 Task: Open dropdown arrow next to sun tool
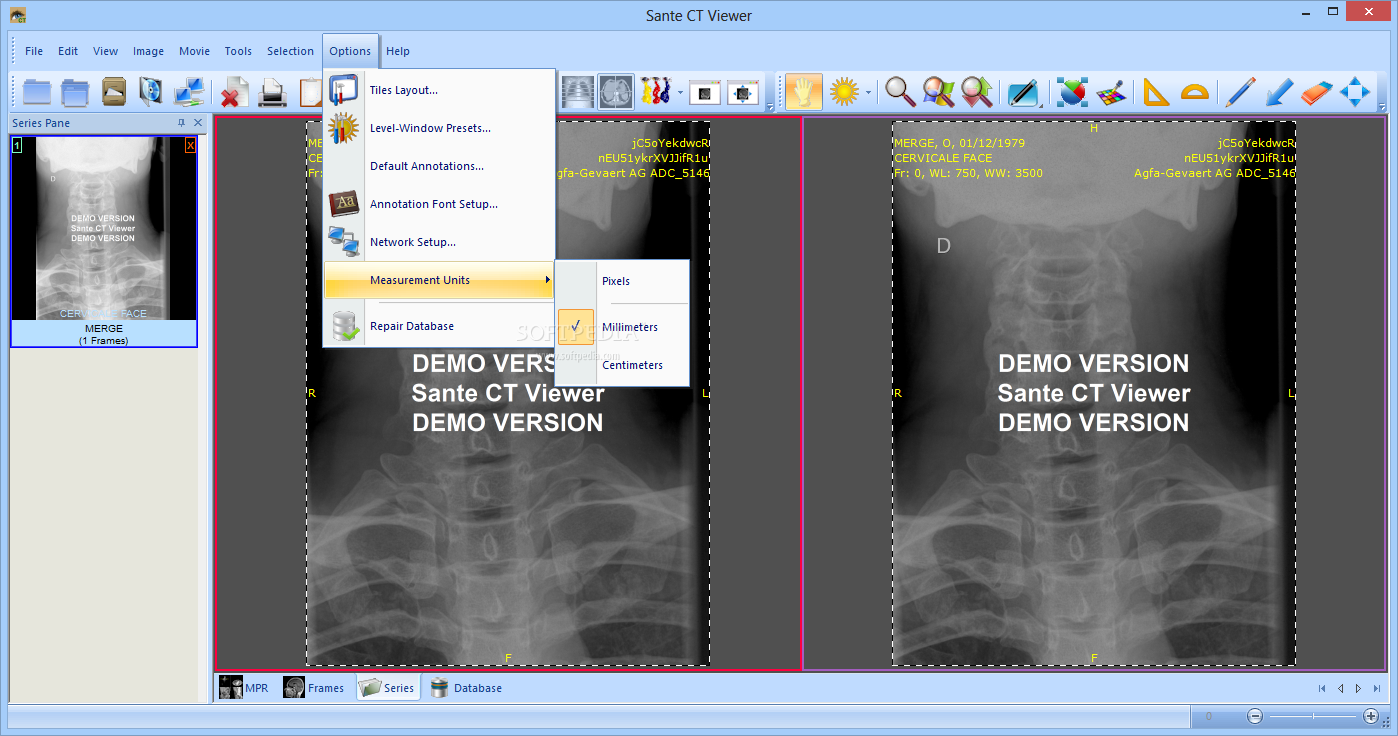(x=869, y=92)
